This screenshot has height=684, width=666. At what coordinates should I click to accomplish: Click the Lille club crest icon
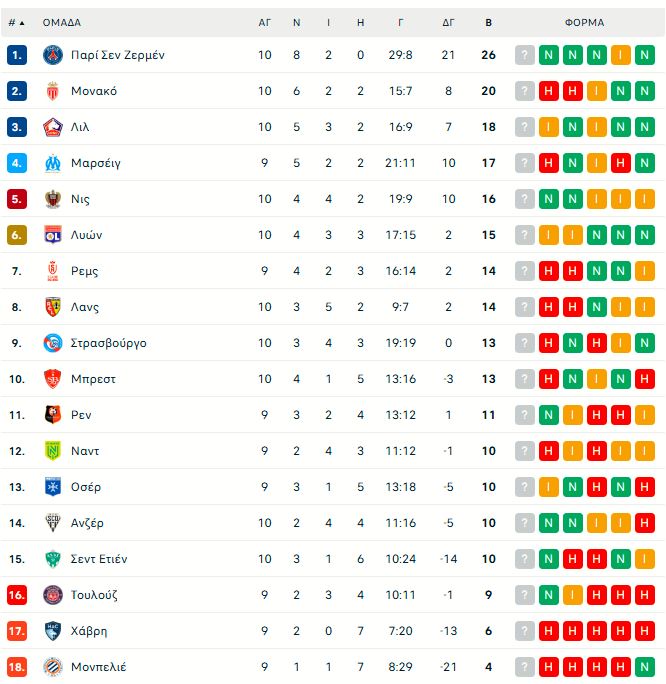(x=53, y=127)
